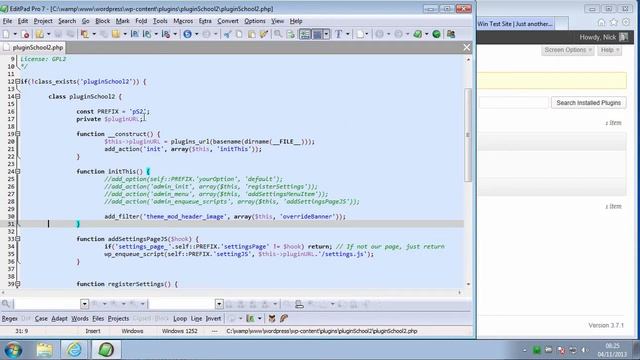Collapse fold at line 14 class pluginSchool2

[x=18, y=97]
